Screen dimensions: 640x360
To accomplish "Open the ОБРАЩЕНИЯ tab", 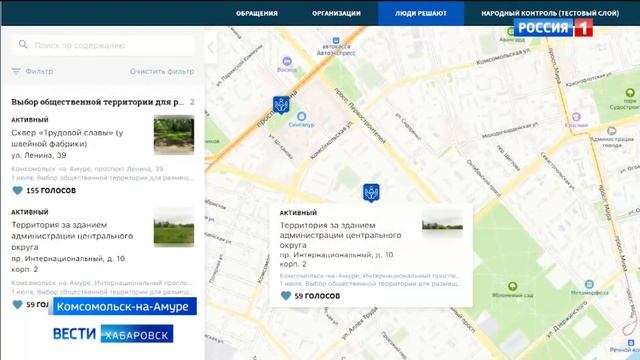I will (x=257, y=13).
